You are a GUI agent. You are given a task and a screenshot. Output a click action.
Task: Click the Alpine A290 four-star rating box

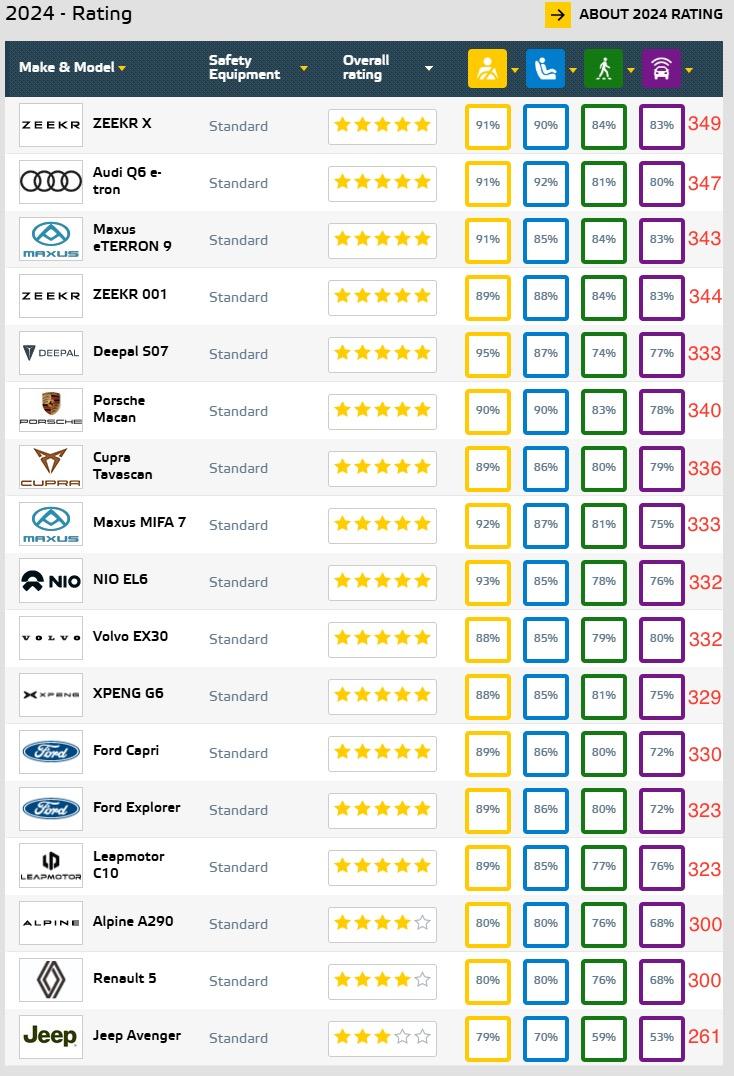[382, 923]
